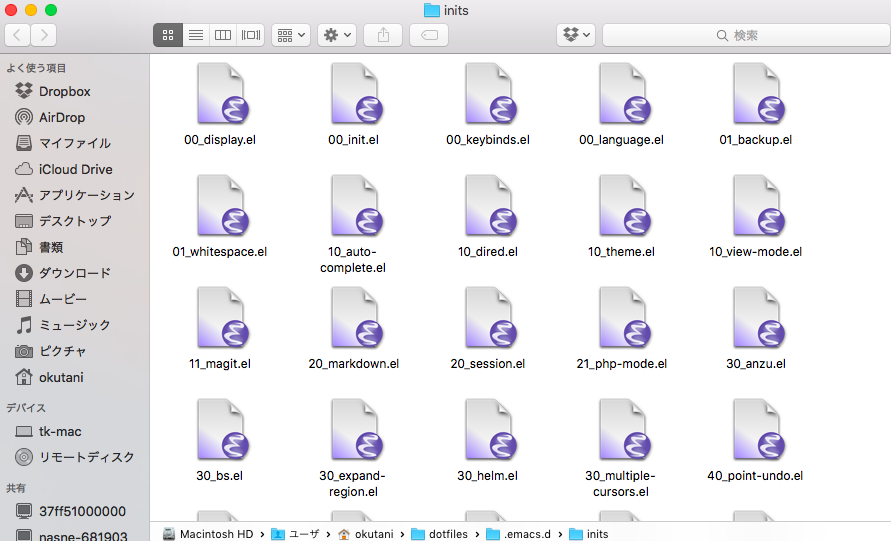Open ムービー in the sidebar

pyautogui.click(x=75, y=299)
